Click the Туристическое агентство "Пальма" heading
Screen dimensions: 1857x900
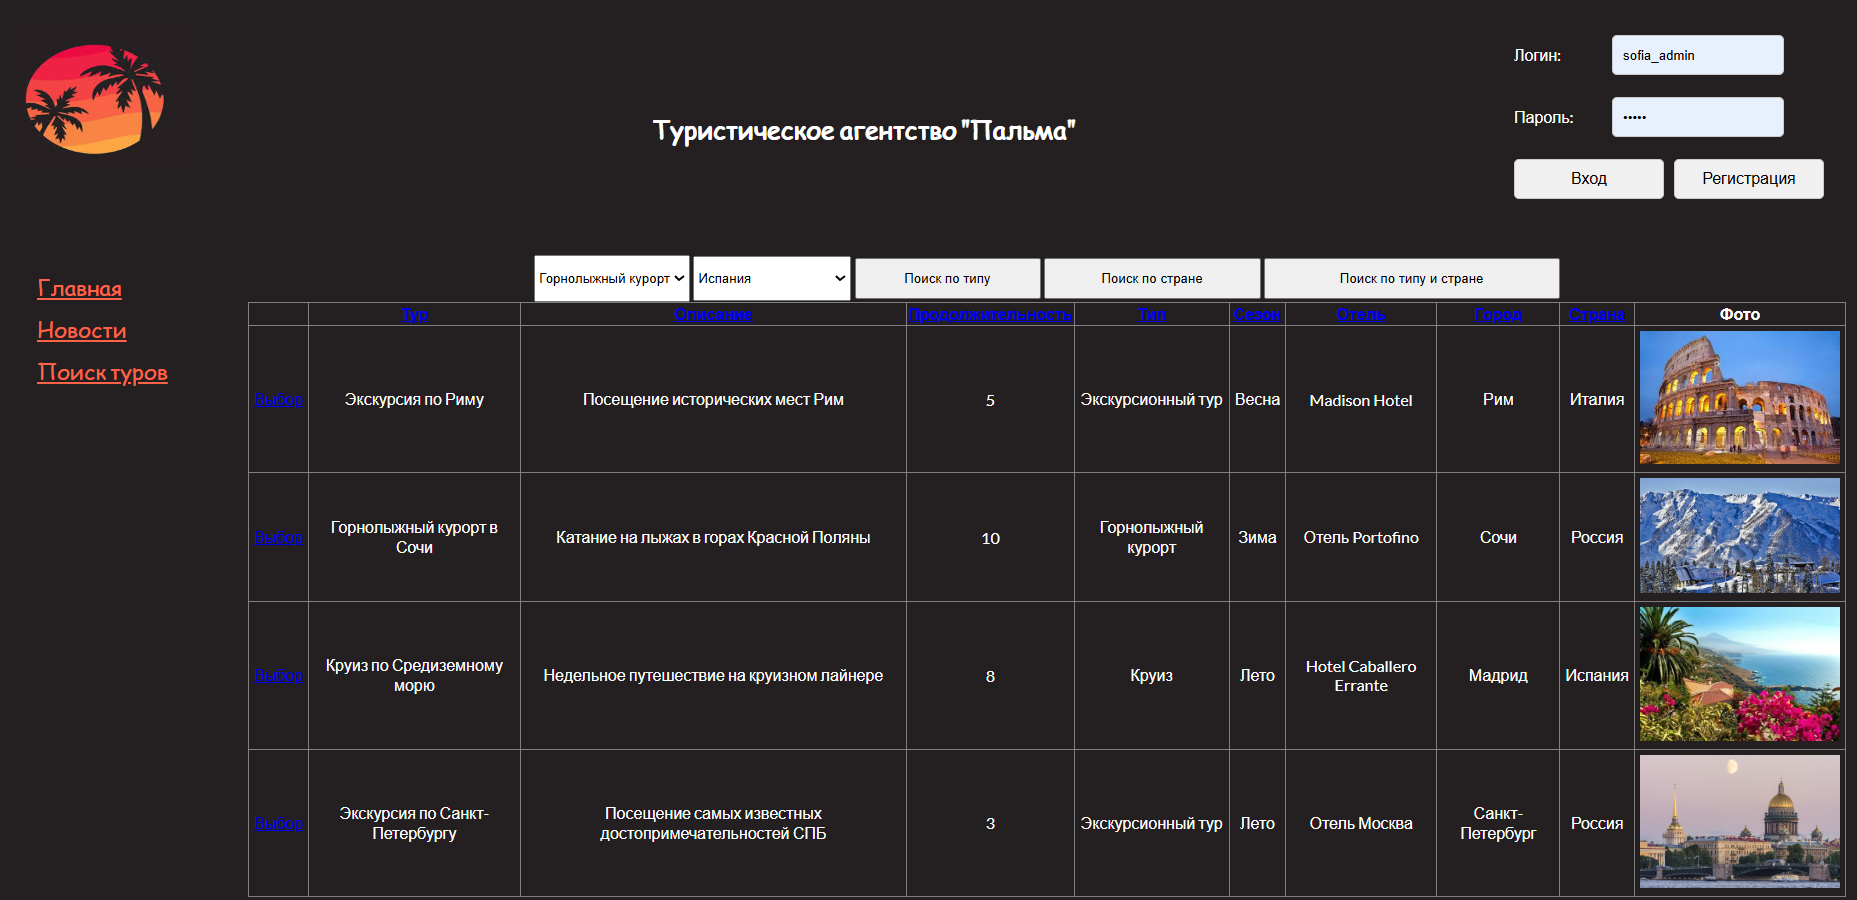[864, 131]
